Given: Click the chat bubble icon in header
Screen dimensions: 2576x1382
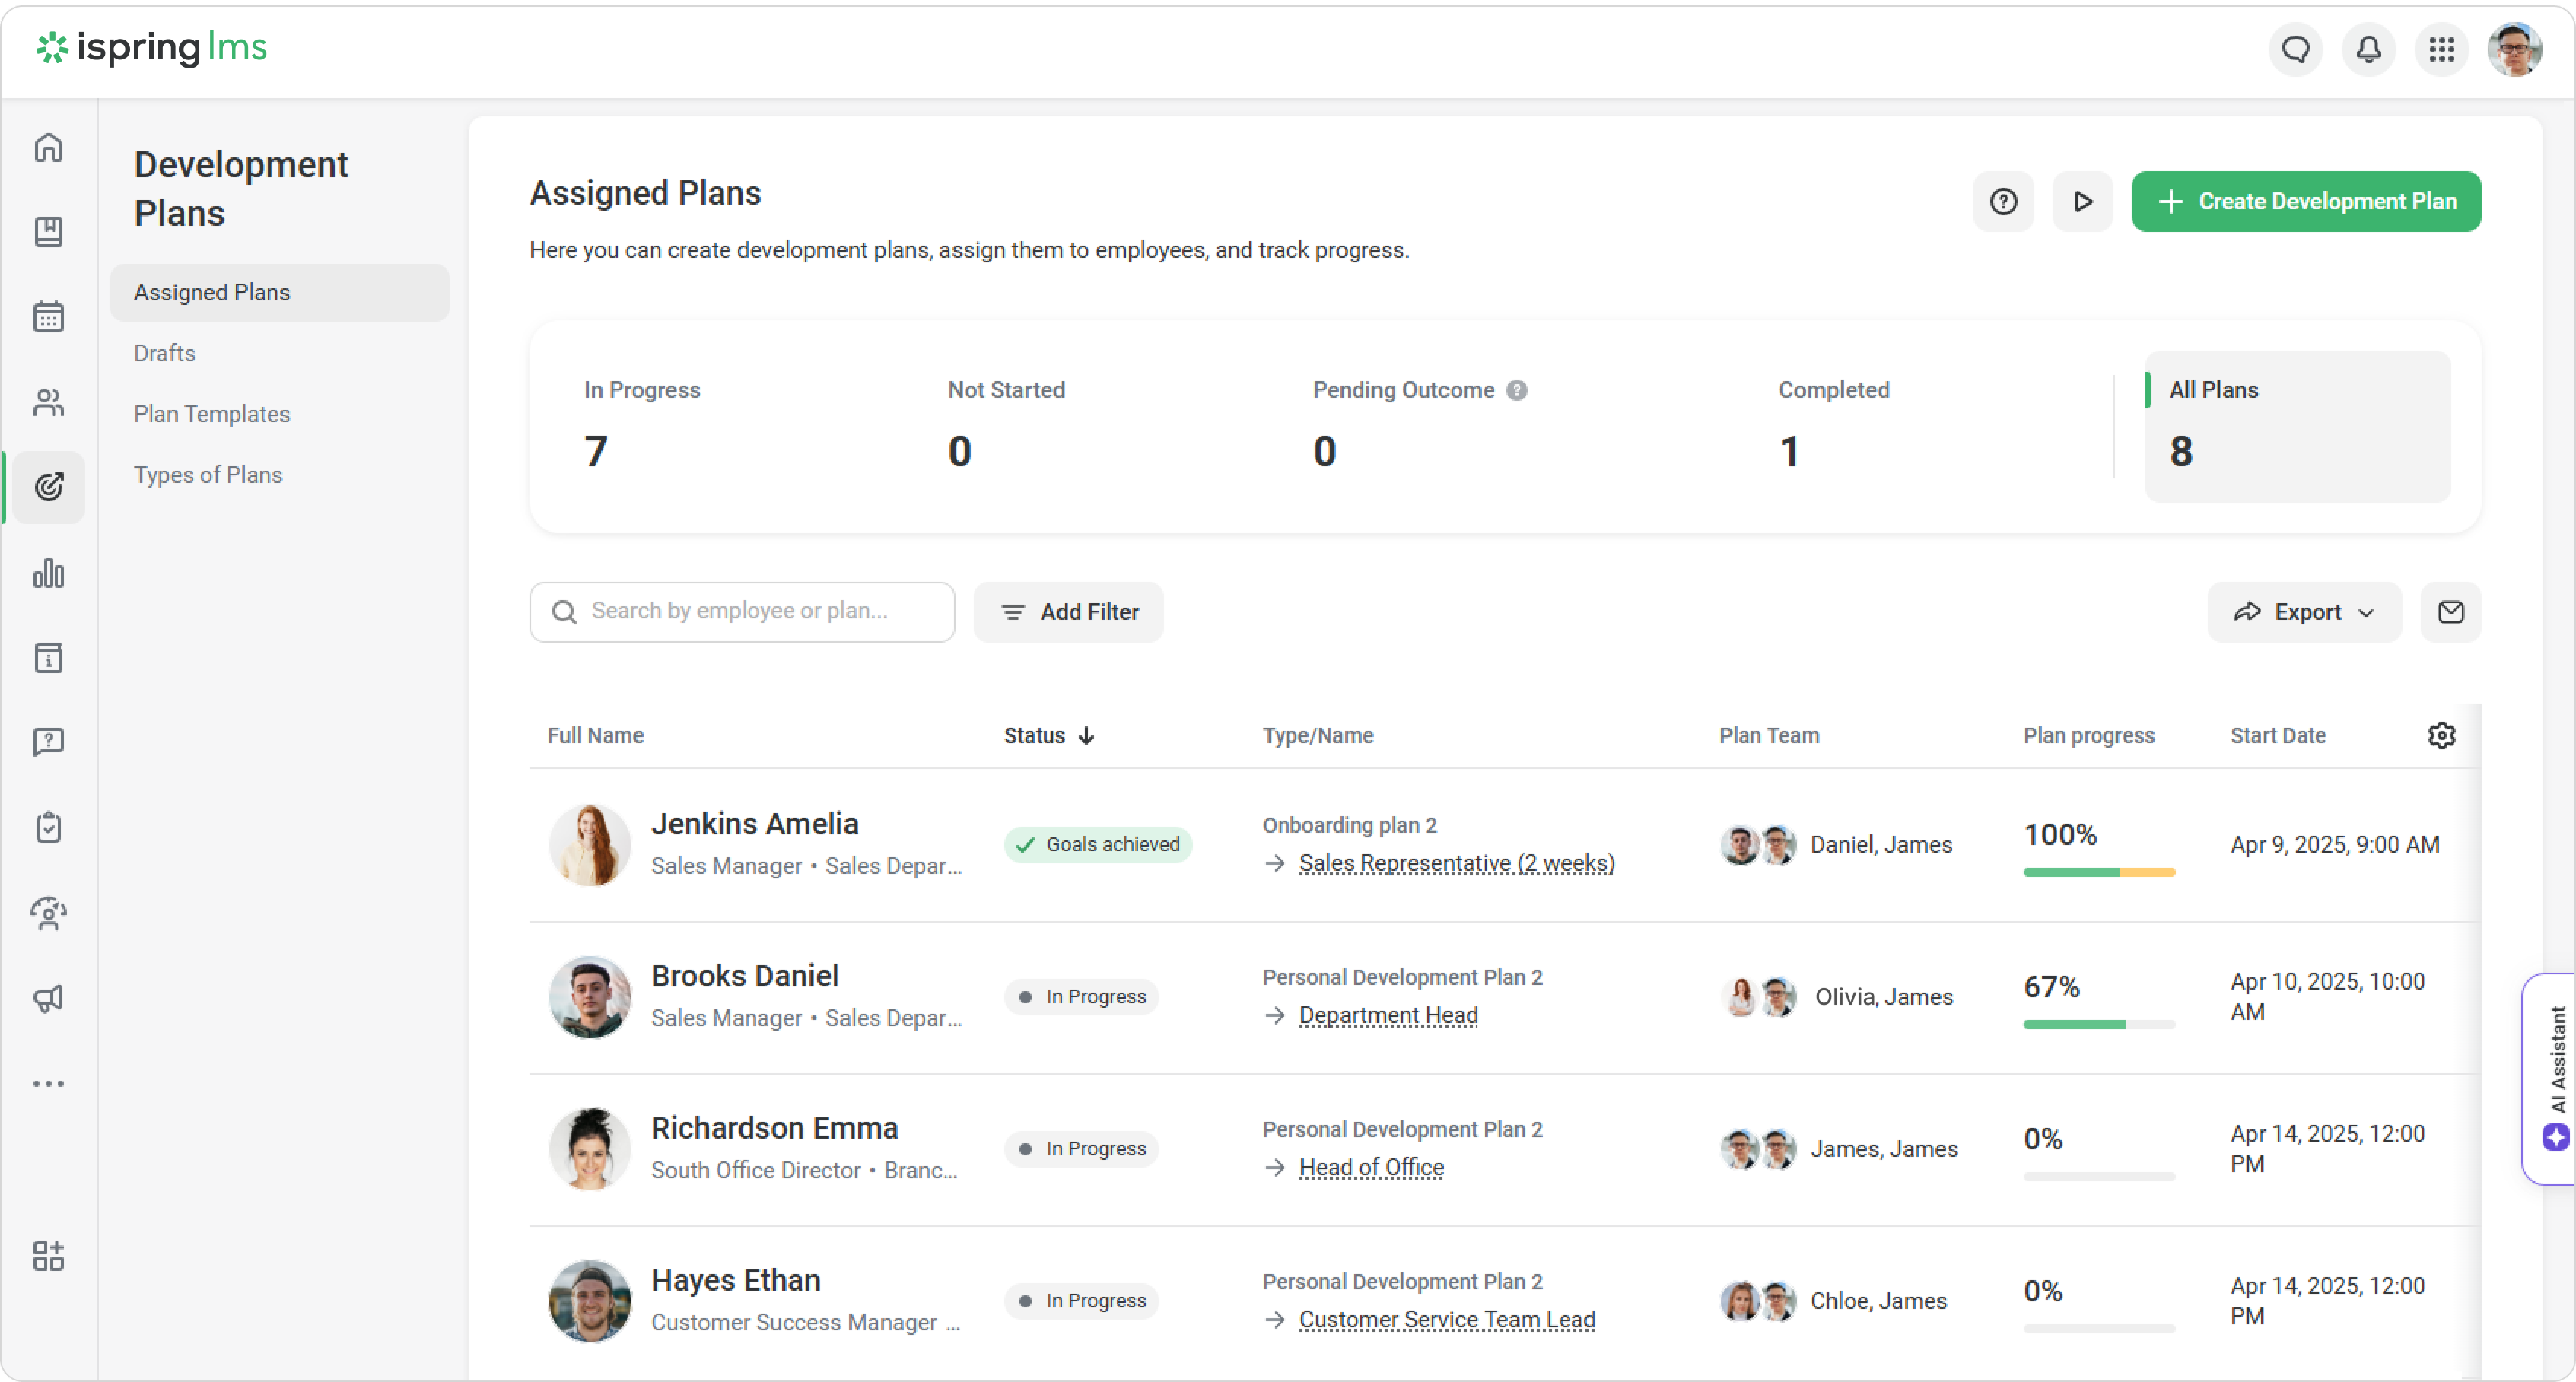Looking at the screenshot, I should 2295,49.
